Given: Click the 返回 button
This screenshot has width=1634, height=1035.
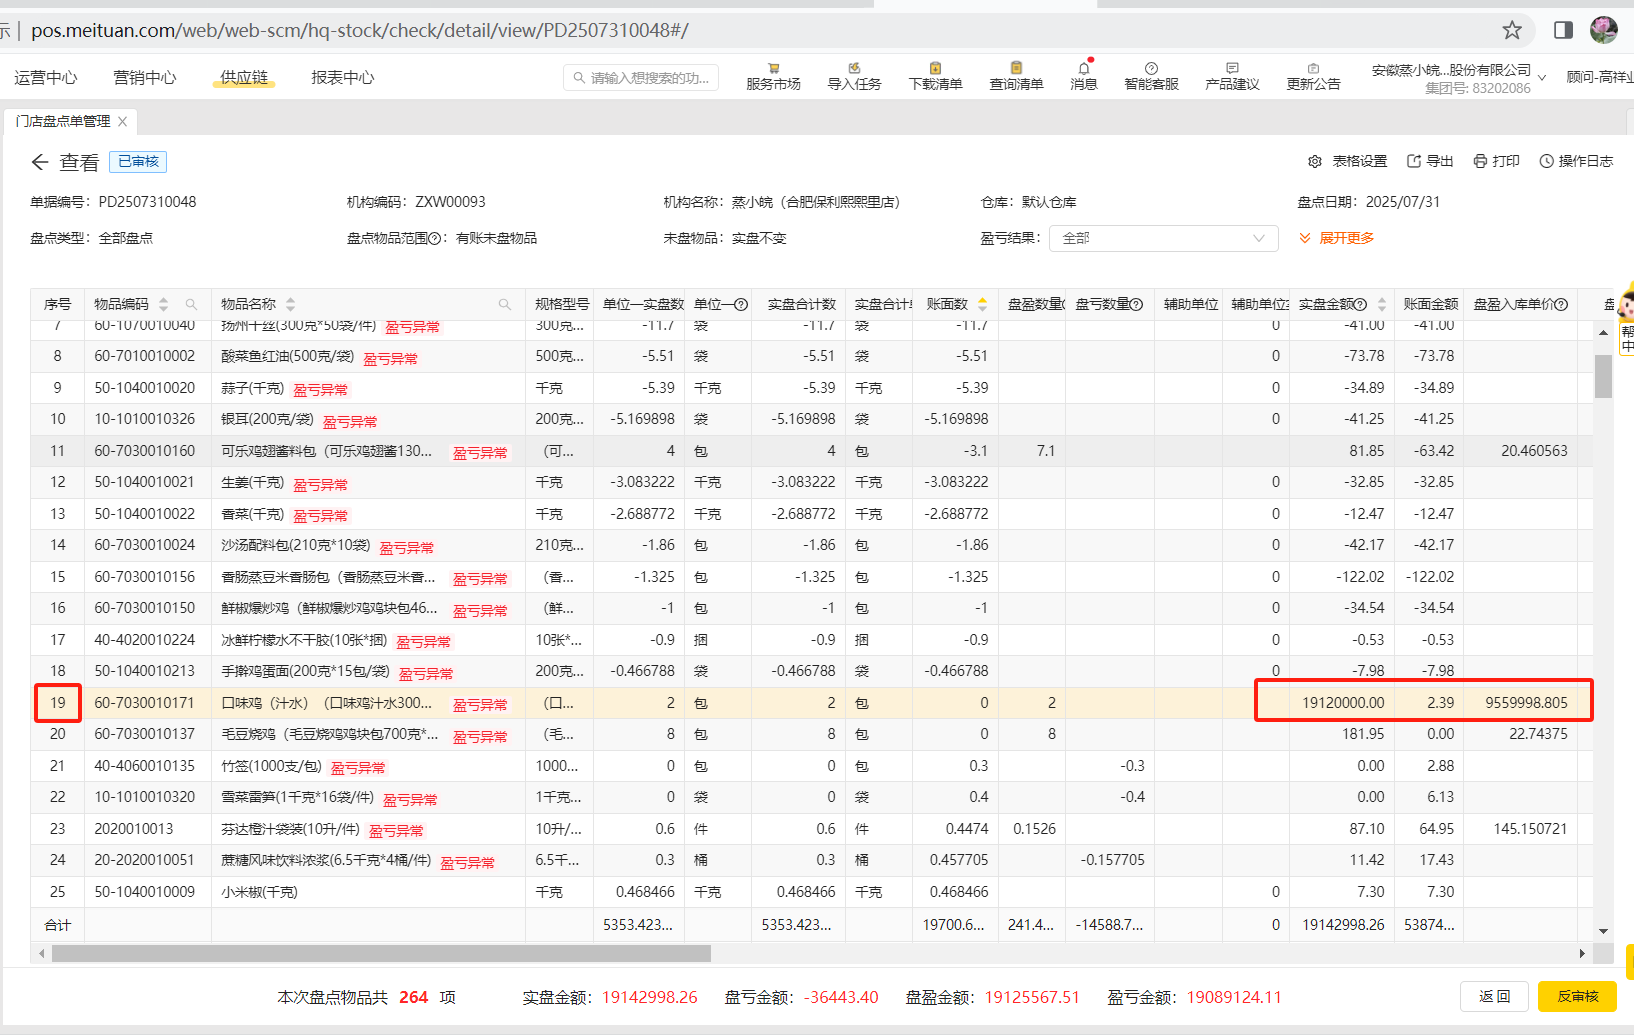Looking at the screenshot, I should pos(1494,996).
